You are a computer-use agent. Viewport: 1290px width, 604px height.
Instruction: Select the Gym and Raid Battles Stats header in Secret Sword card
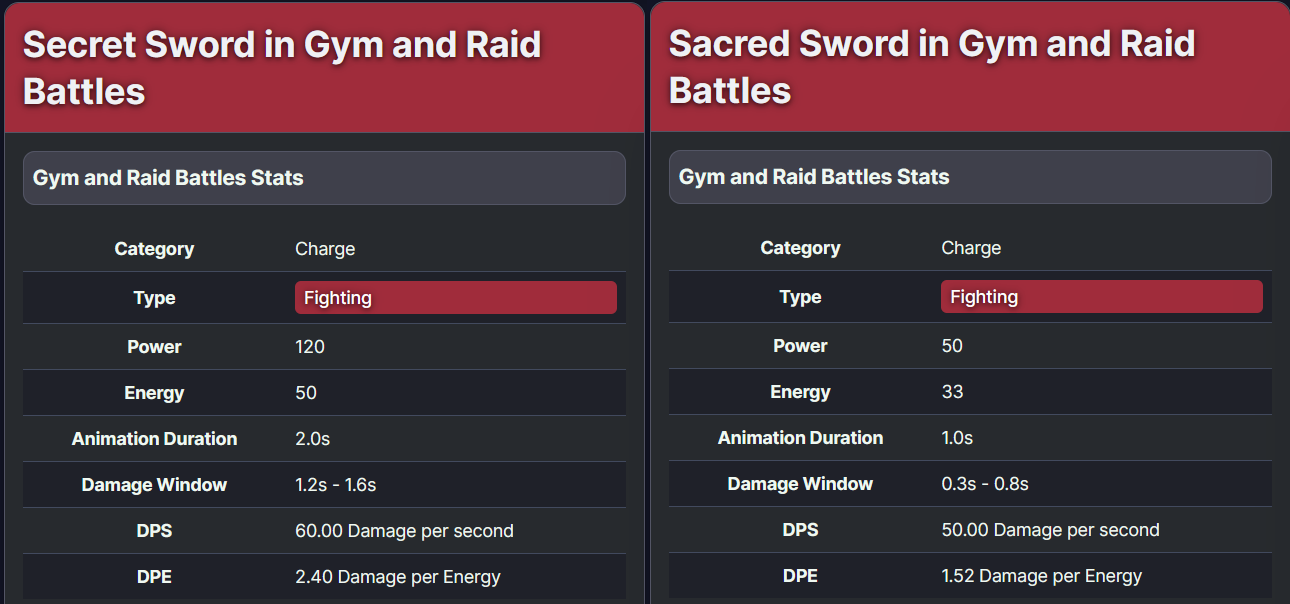click(x=324, y=178)
